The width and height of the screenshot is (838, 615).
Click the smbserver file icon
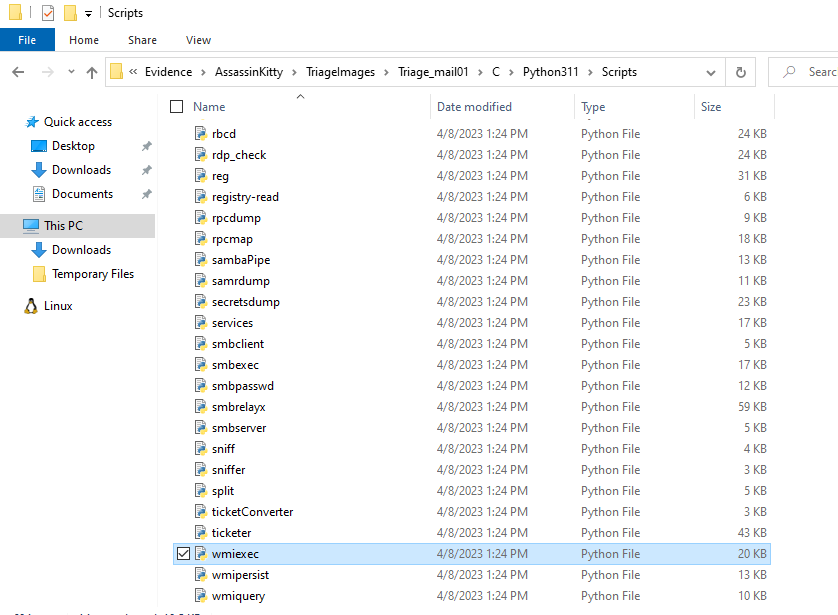coord(201,427)
